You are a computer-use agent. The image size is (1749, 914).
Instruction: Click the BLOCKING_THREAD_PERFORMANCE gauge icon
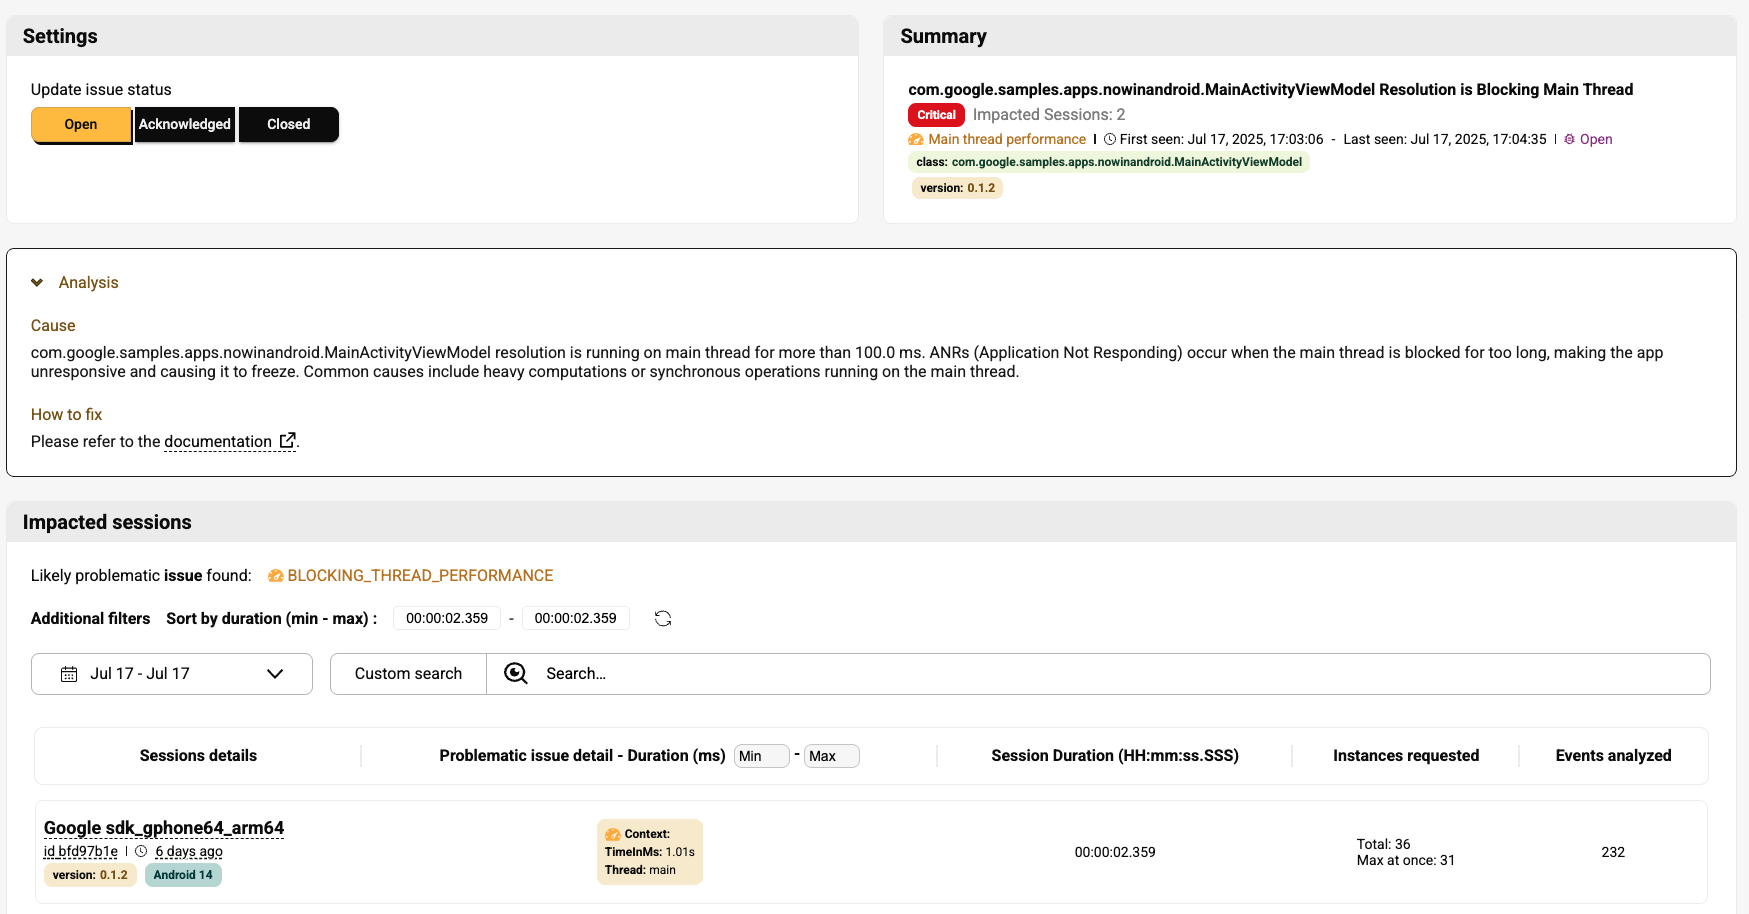(x=275, y=576)
